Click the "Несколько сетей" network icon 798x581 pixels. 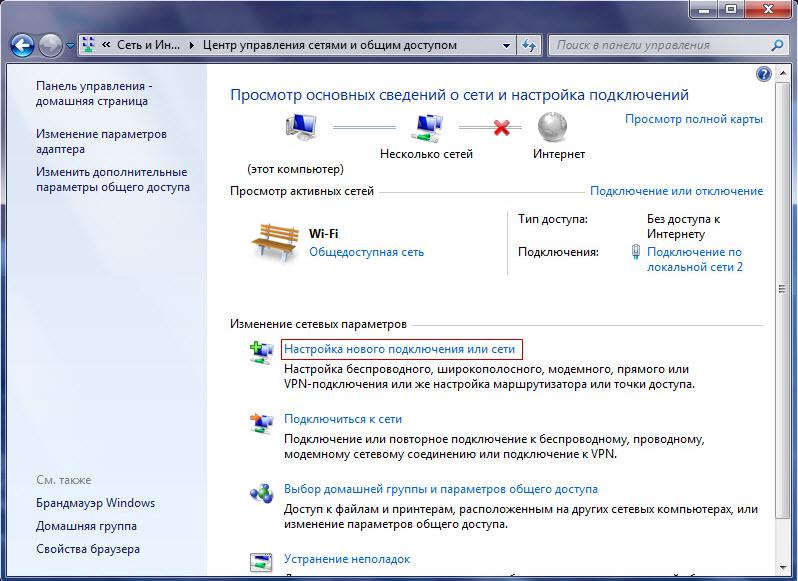(426, 128)
